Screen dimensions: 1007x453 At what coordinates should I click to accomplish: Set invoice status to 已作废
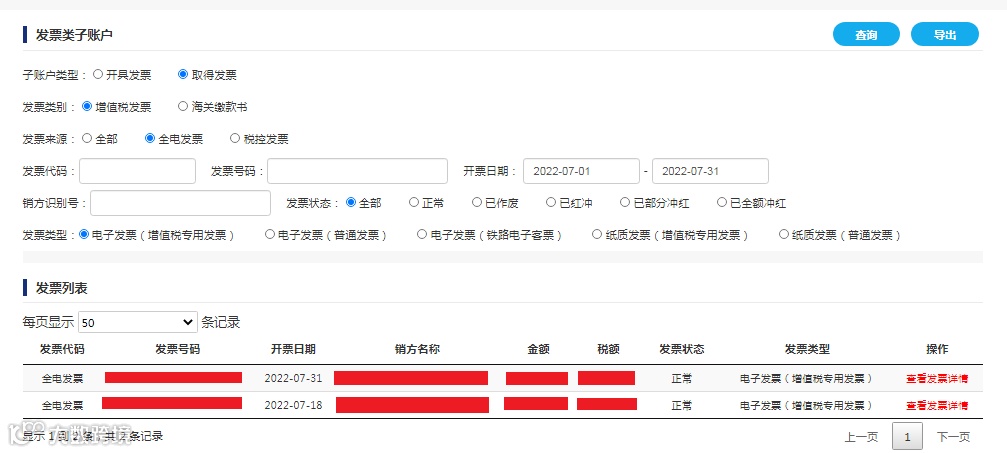(477, 202)
